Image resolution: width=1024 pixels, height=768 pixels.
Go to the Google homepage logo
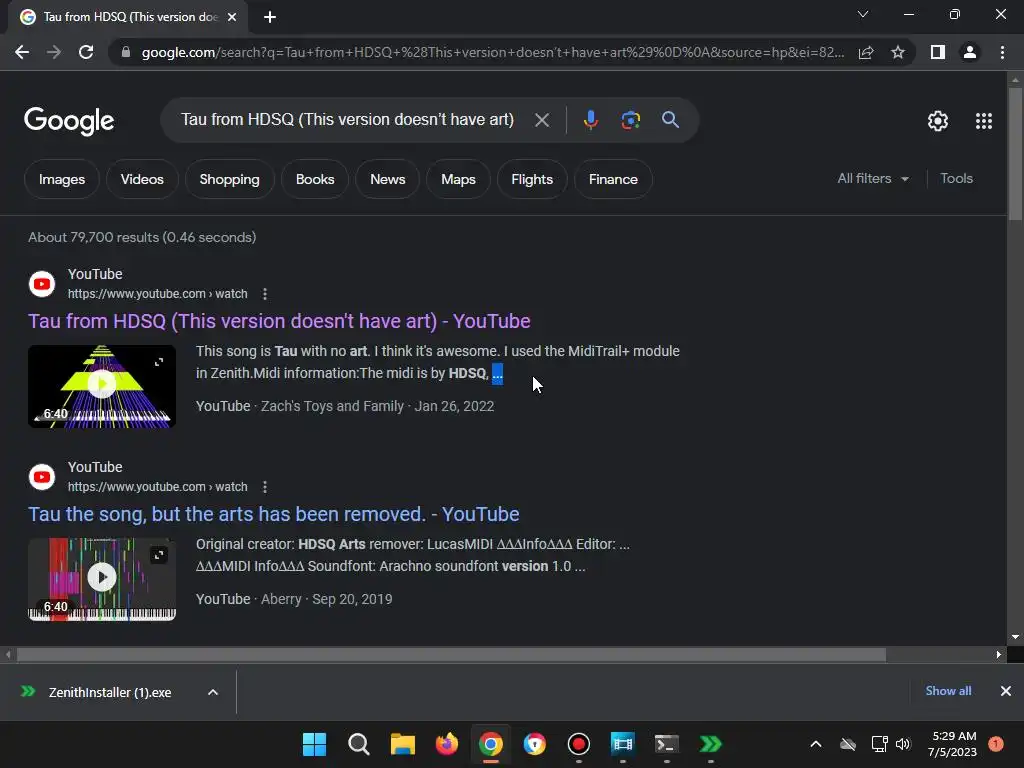(x=69, y=121)
